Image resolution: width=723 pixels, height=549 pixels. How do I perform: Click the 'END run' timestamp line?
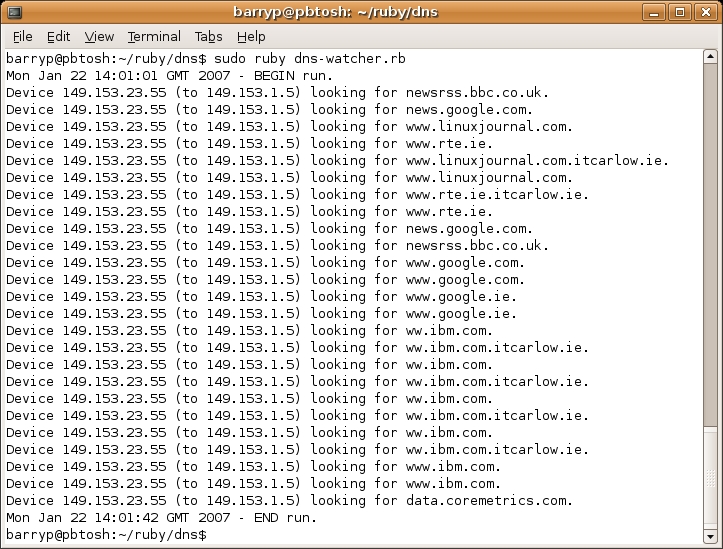tap(162, 518)
